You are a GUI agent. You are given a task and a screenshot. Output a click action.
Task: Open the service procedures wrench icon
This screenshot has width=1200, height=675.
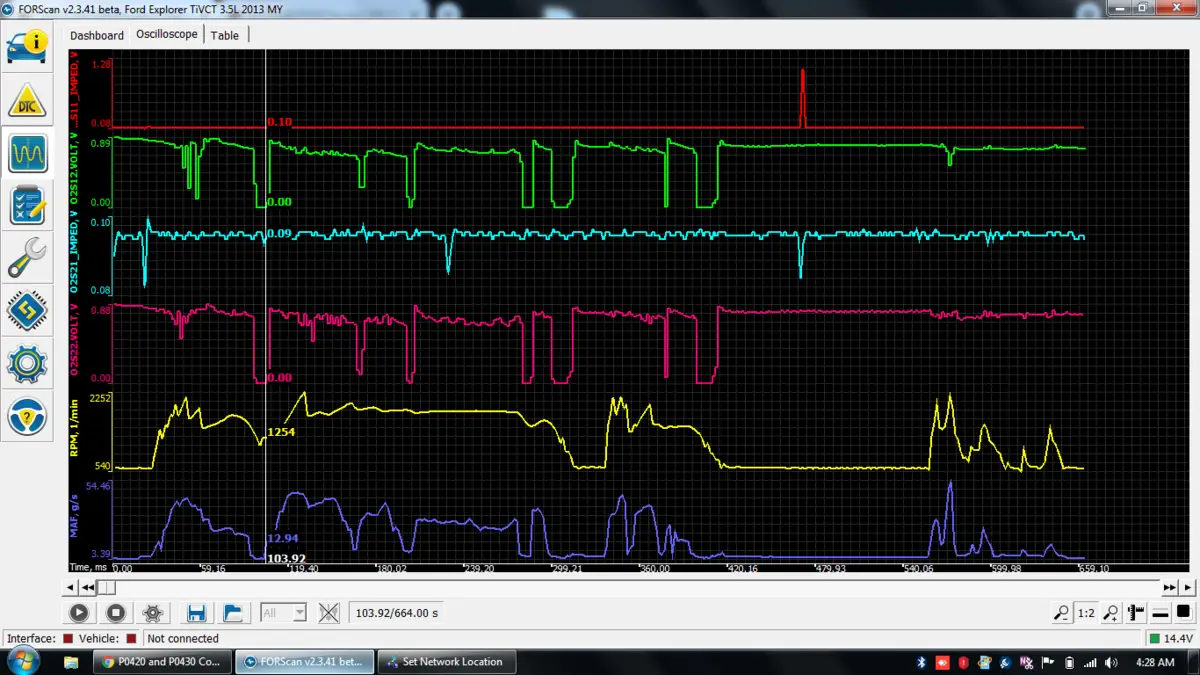click(27, 258)
